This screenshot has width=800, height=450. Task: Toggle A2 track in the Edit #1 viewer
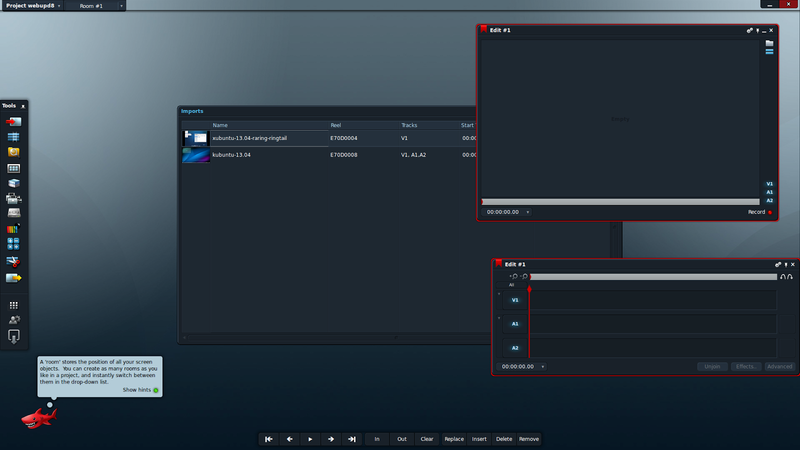tap(769, 201)
